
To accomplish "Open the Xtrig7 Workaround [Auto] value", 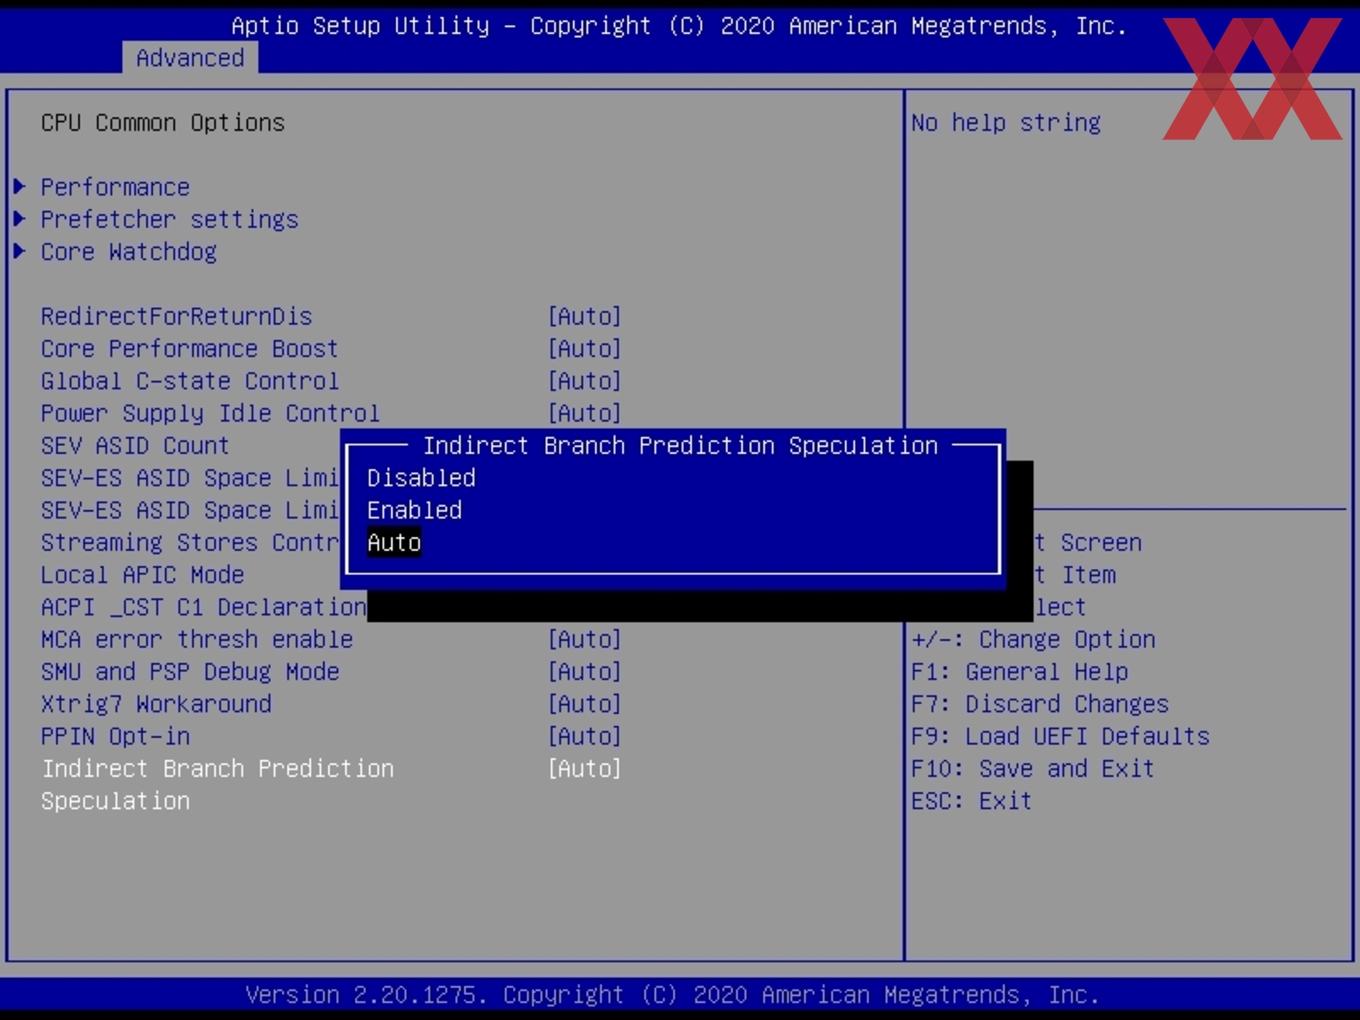I will coord(585,704).
